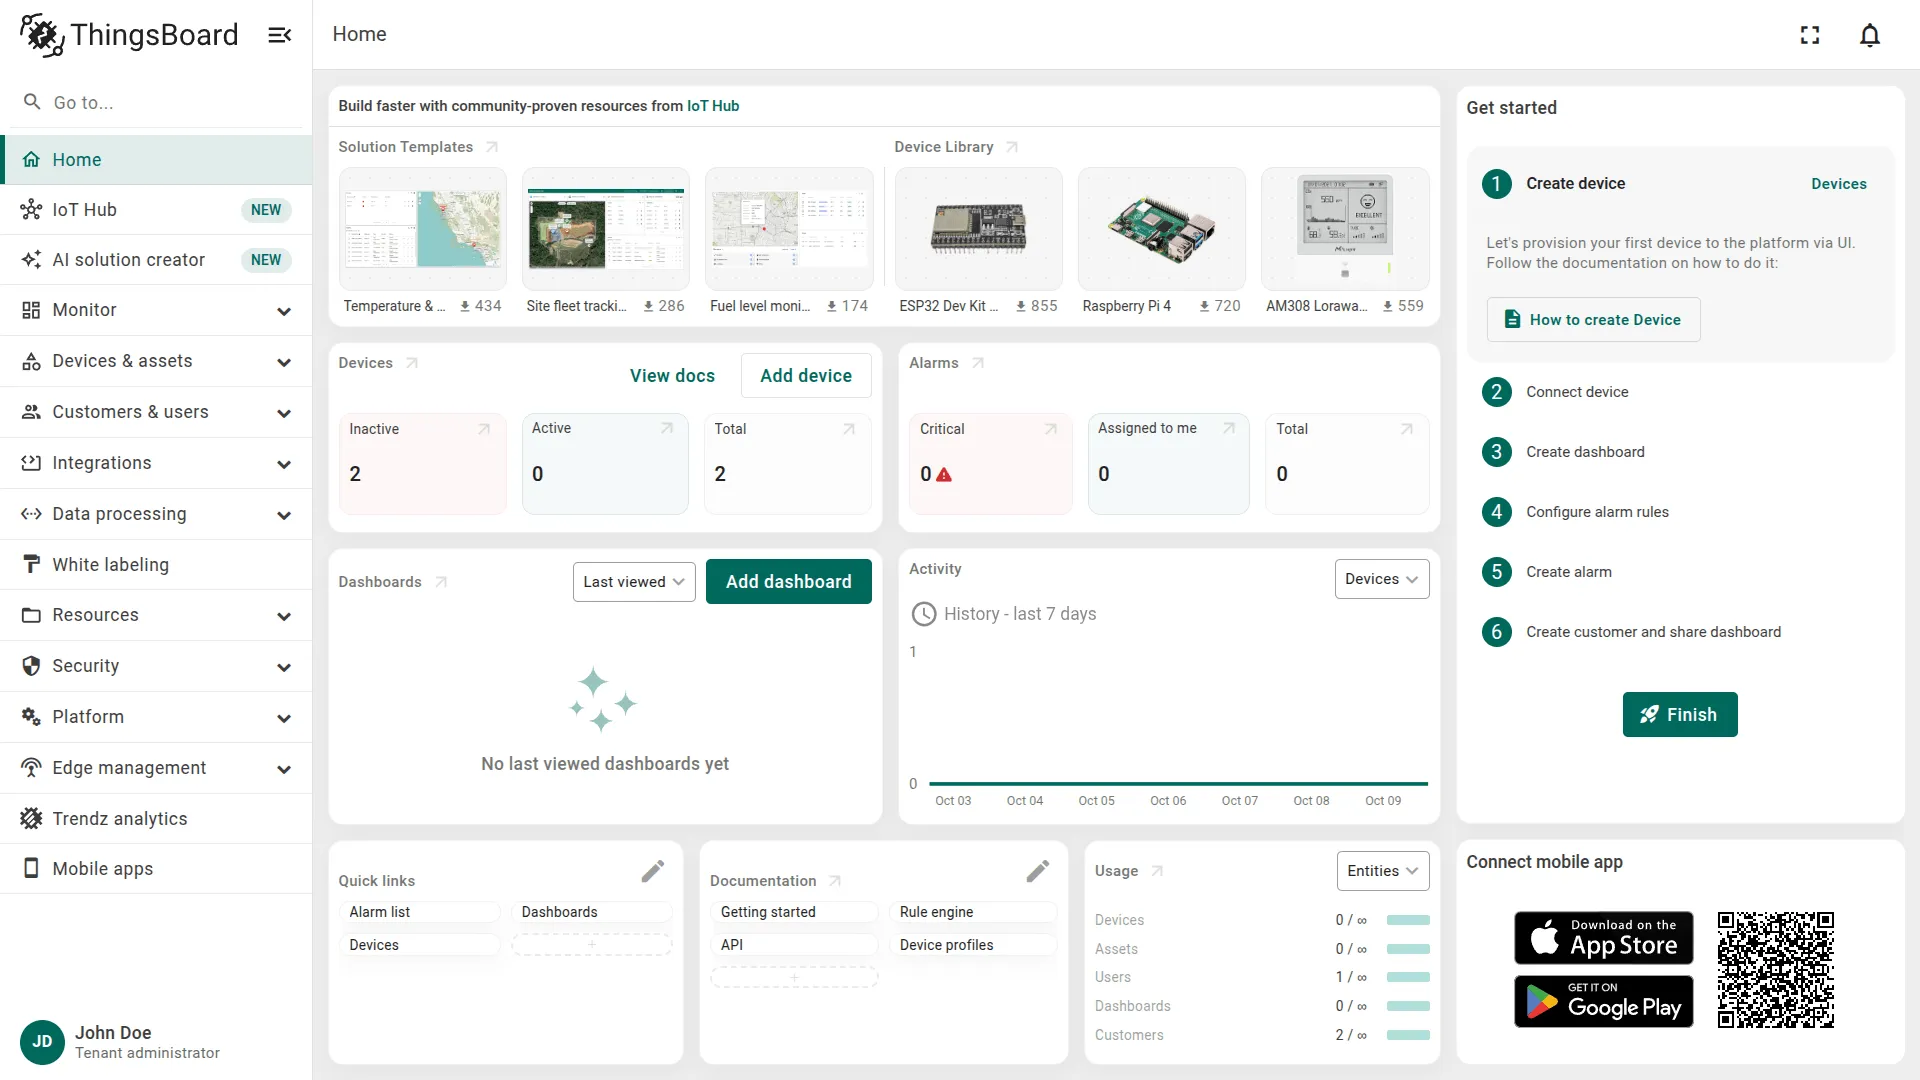Select step 3 Create dashboard
The image size is (1920, 1080).
click(1585, 452)
